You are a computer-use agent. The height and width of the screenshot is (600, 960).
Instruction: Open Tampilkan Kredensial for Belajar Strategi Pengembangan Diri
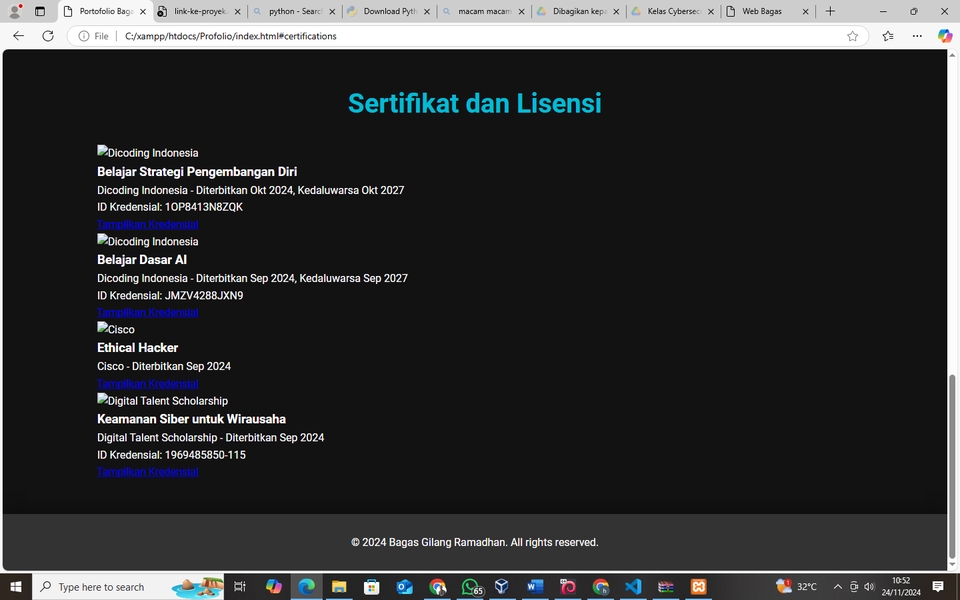pyautogui.click(x=148, y=224)
